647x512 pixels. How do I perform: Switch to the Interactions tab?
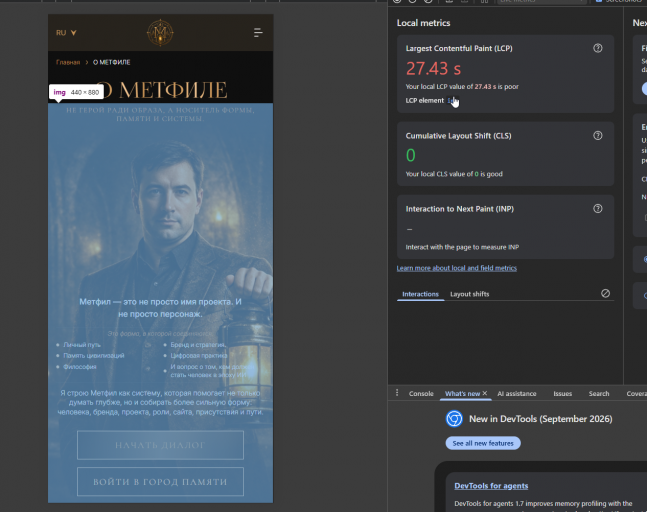[x=420, y=294]
